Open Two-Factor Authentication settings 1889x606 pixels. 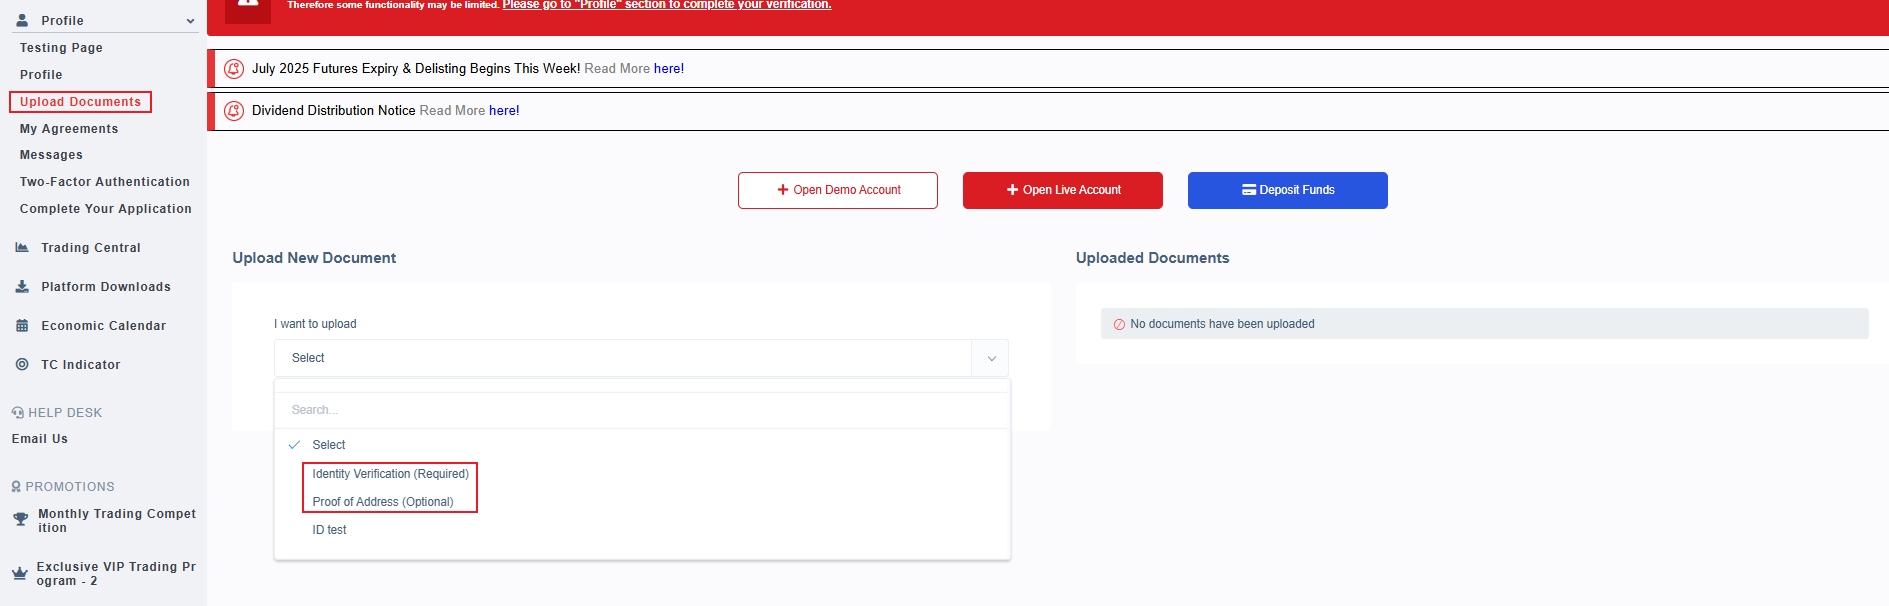105,182
